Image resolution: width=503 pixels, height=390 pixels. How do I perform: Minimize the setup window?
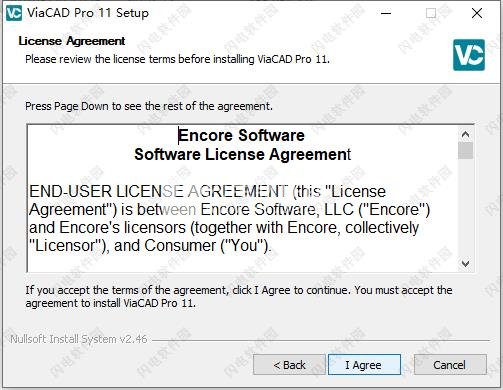(386, 13)
